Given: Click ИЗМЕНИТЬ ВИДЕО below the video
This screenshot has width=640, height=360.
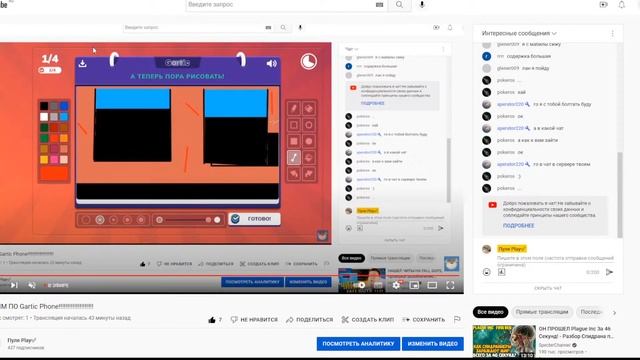Looking at the screenshot, I should (433, 344).
